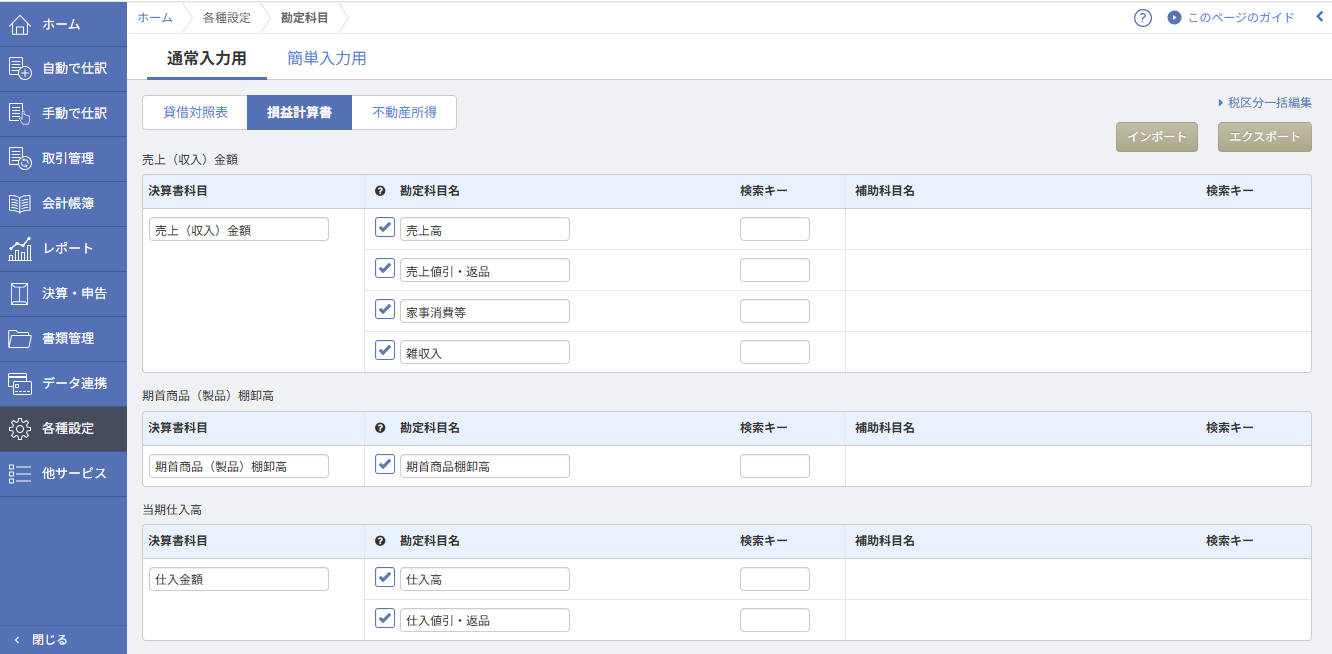The width and height of the screenshot is (1332, 654).
Task: Switch to the 簡単入力用 tab
Action: (326, 58)
